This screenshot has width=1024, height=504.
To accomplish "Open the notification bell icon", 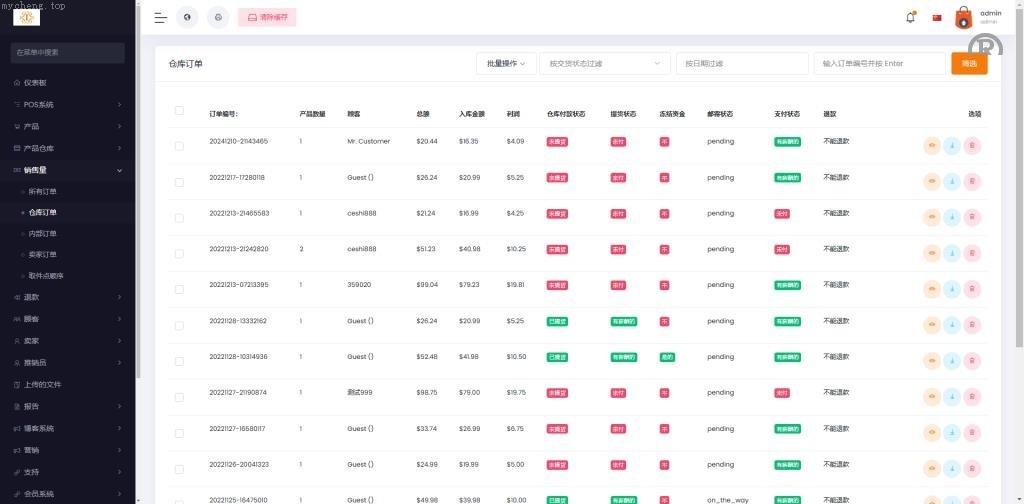I will click(910, 17).
